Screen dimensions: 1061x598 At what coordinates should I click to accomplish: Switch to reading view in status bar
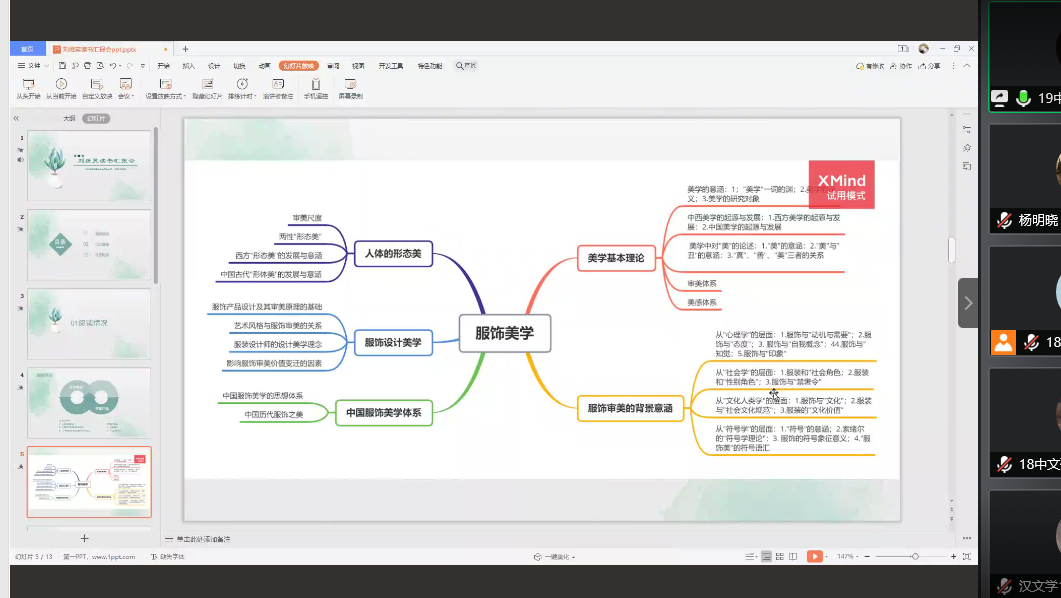[793, 557]
